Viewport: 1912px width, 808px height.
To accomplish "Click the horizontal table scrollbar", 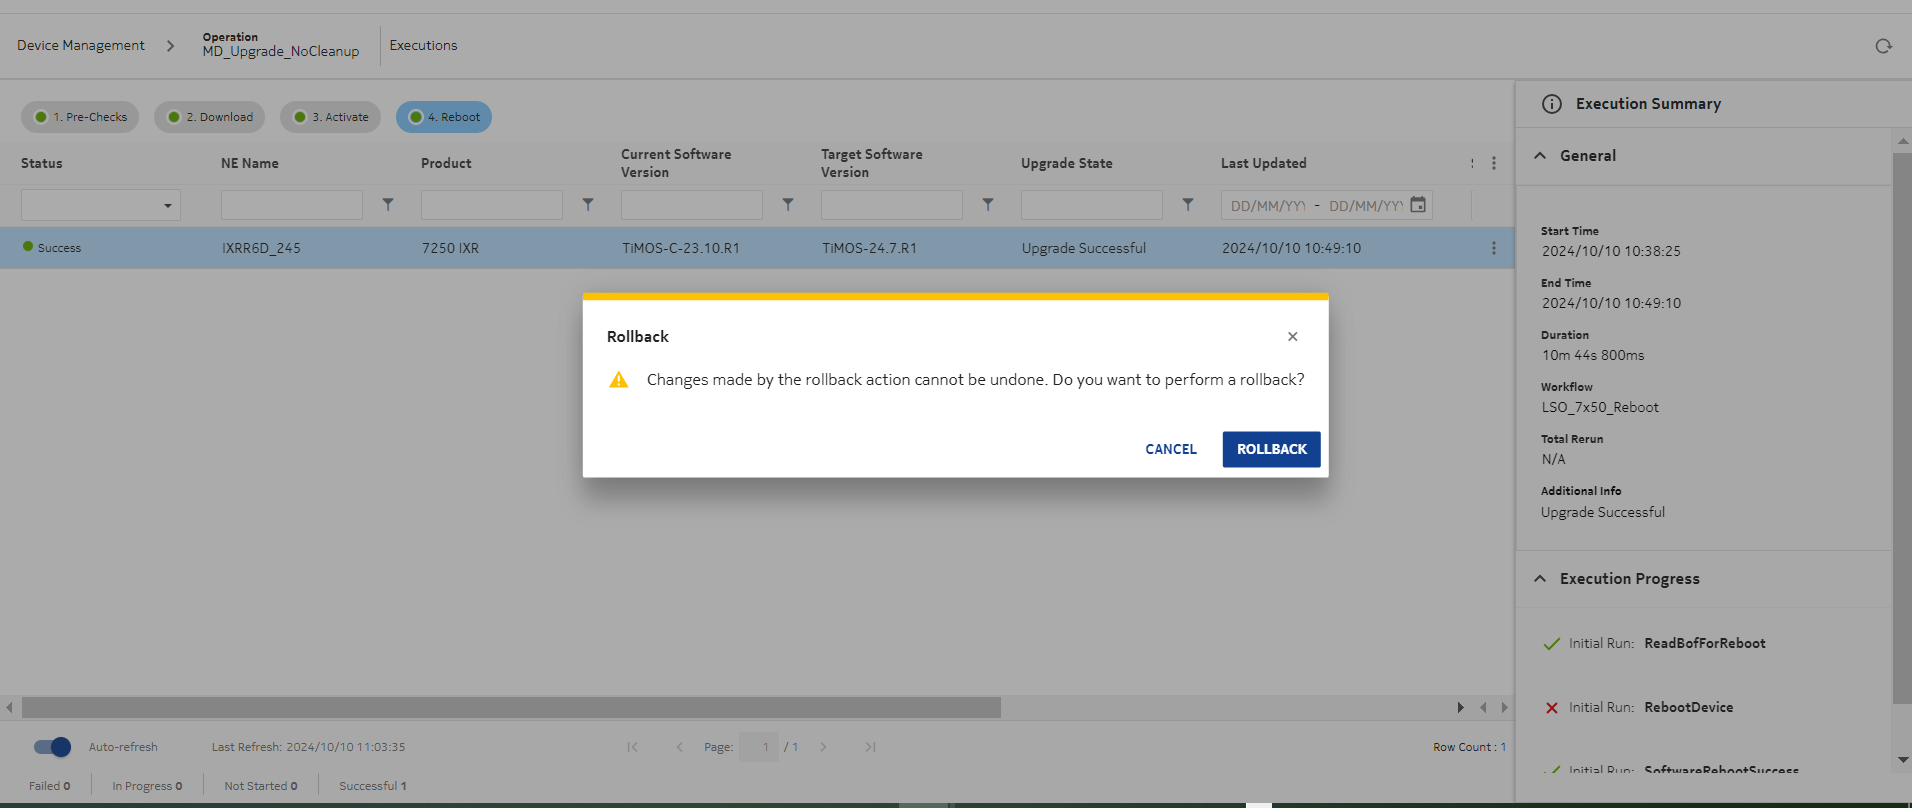I will [x=511, y=708].
